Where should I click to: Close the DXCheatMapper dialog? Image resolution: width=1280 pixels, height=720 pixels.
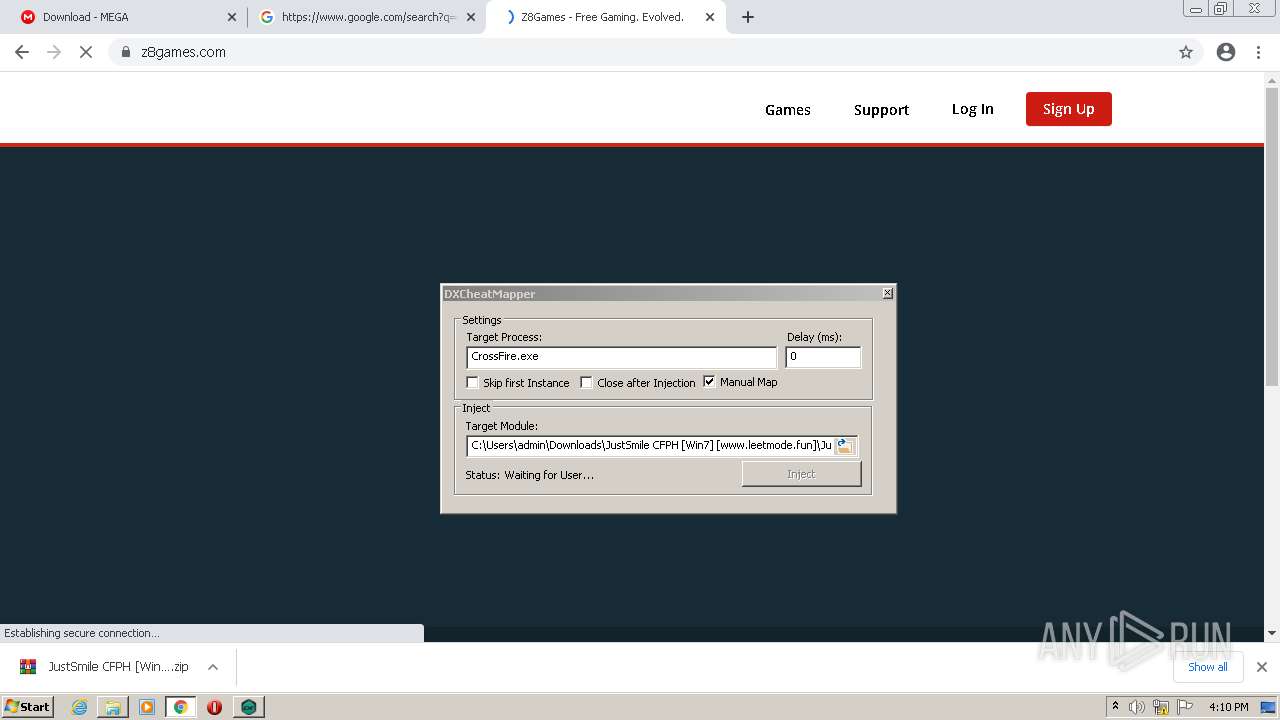[x=887, y=293]
